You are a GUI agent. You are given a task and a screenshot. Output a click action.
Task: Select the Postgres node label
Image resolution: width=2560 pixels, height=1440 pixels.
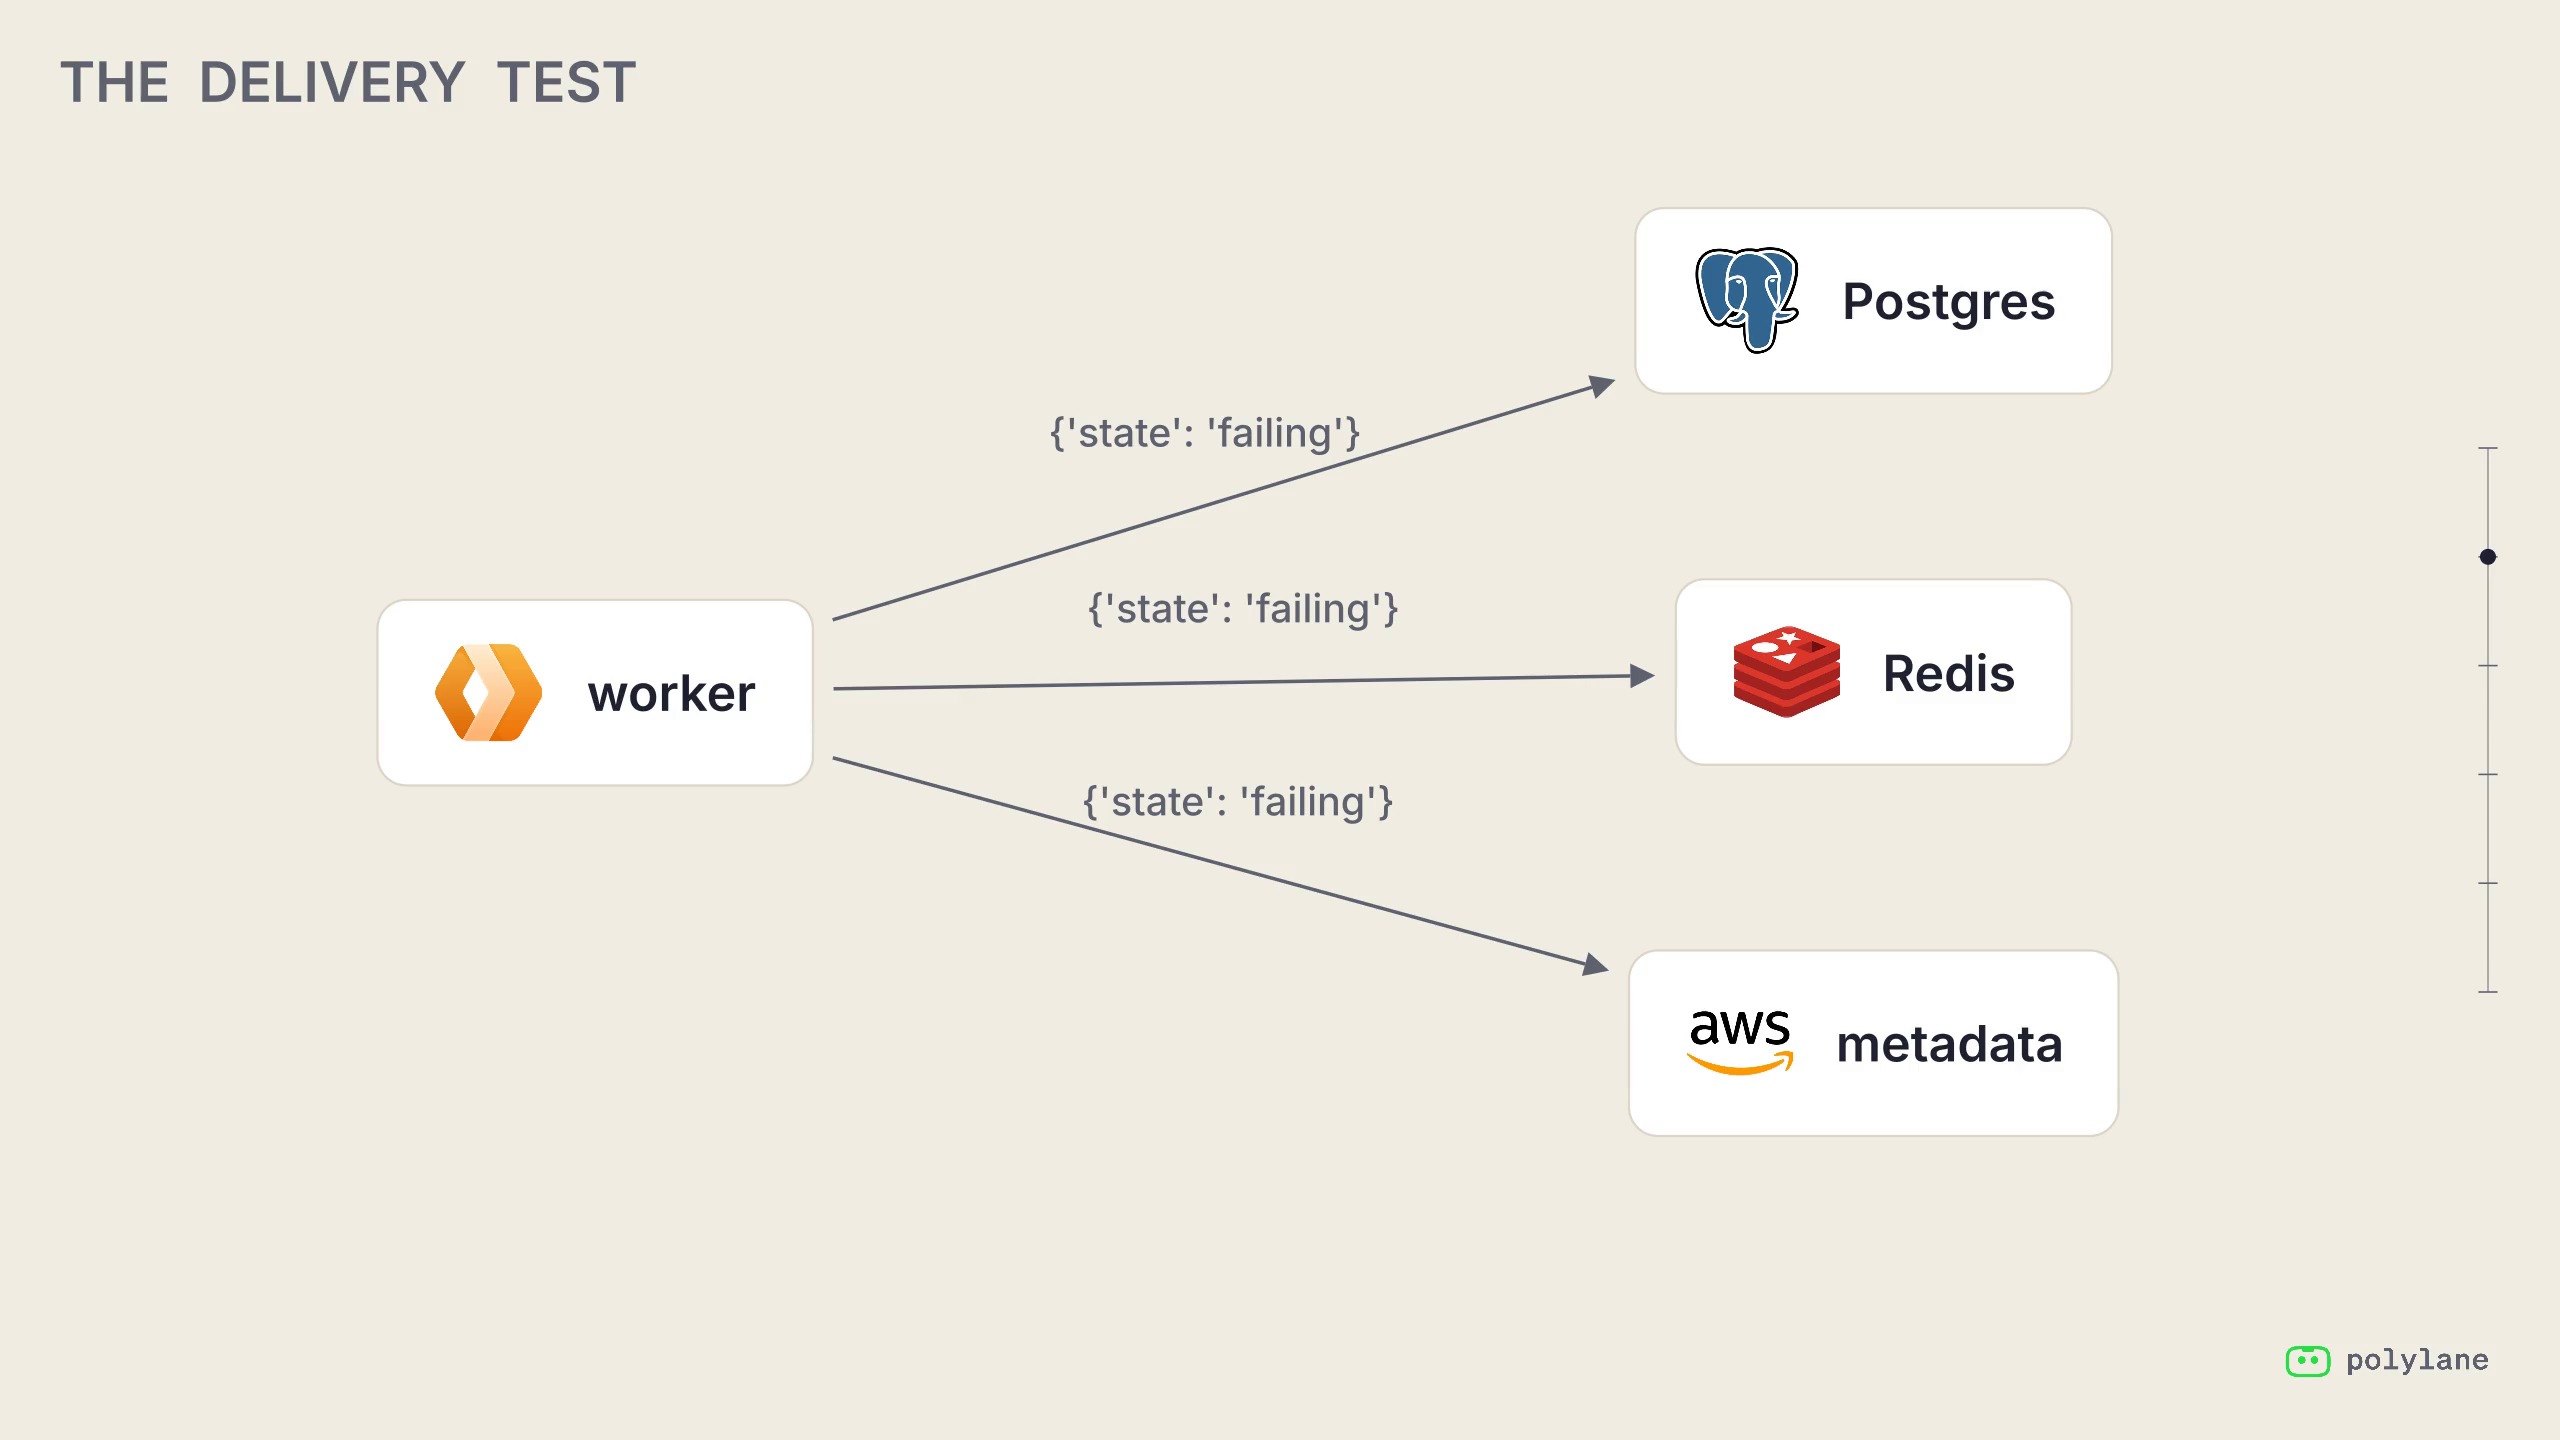[1949, 302]
